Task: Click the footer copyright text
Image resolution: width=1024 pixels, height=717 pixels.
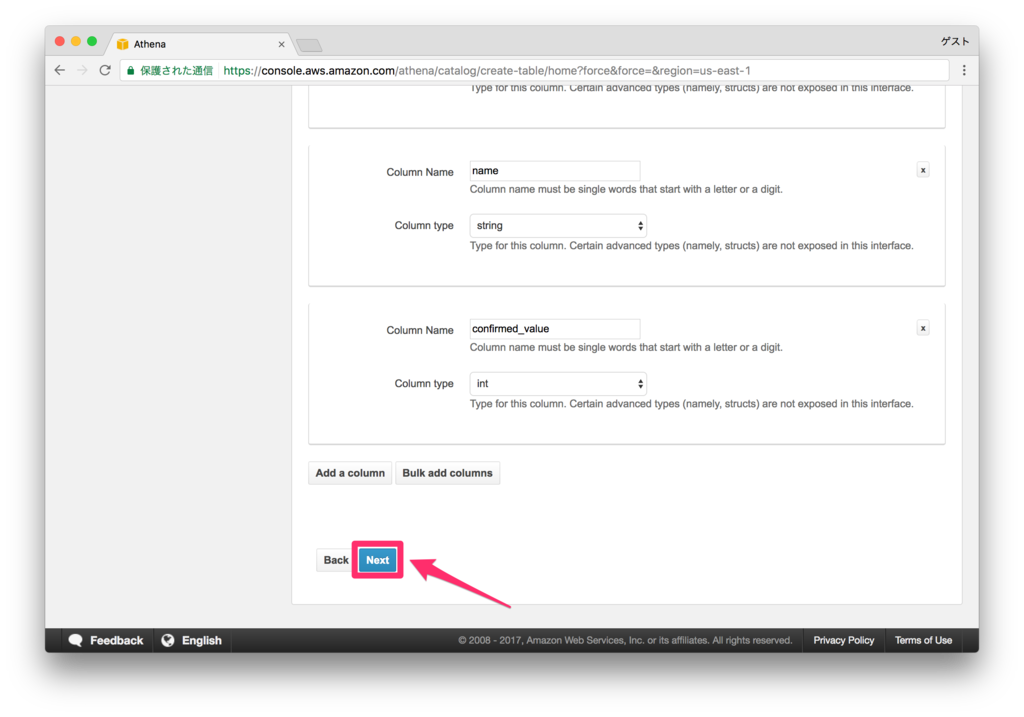Action: (x=625, y=641)
